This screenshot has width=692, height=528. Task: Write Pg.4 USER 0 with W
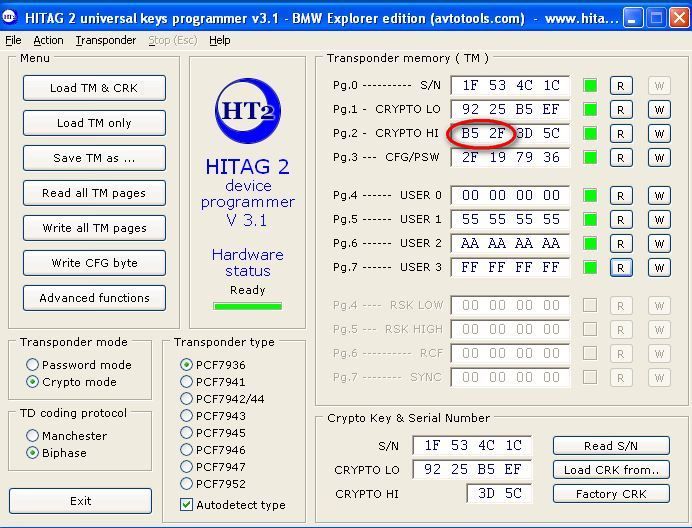pos(659,196)
